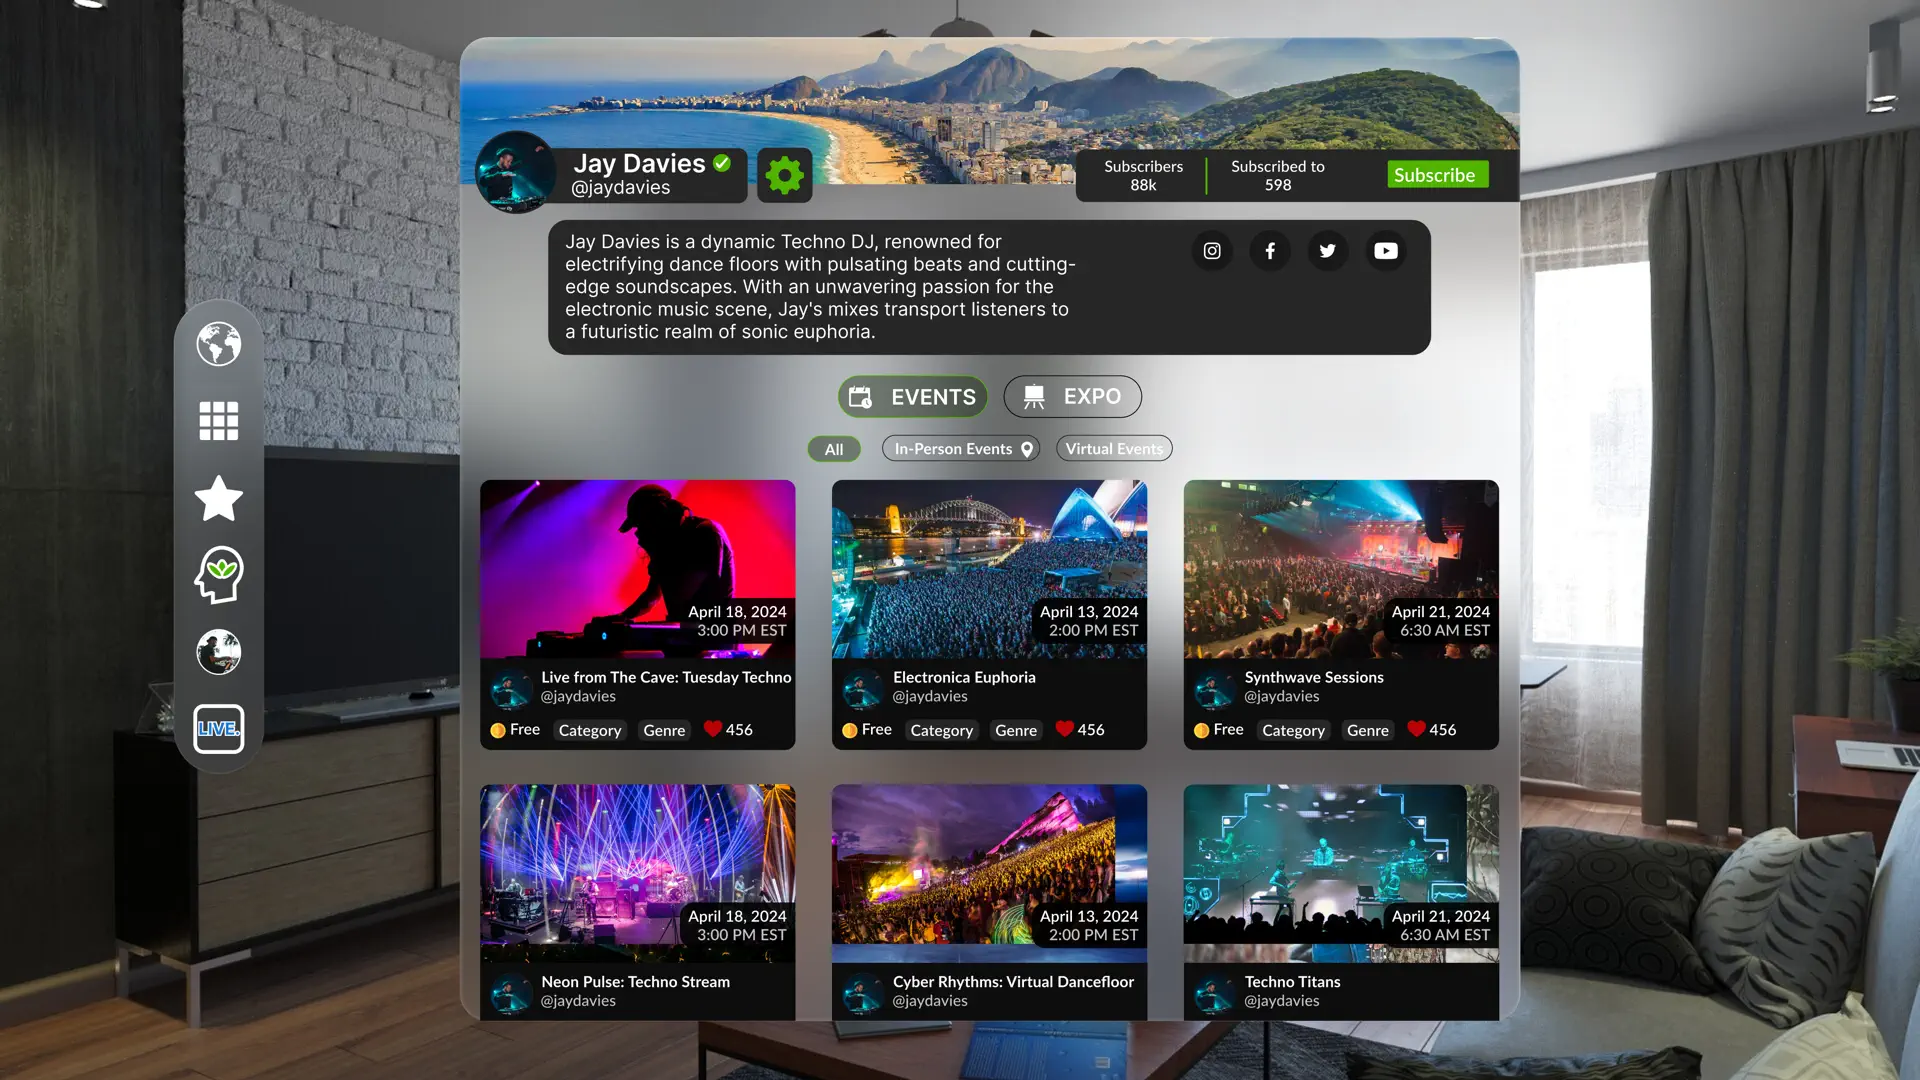Click the green Subscribe button

point(1437,175)
